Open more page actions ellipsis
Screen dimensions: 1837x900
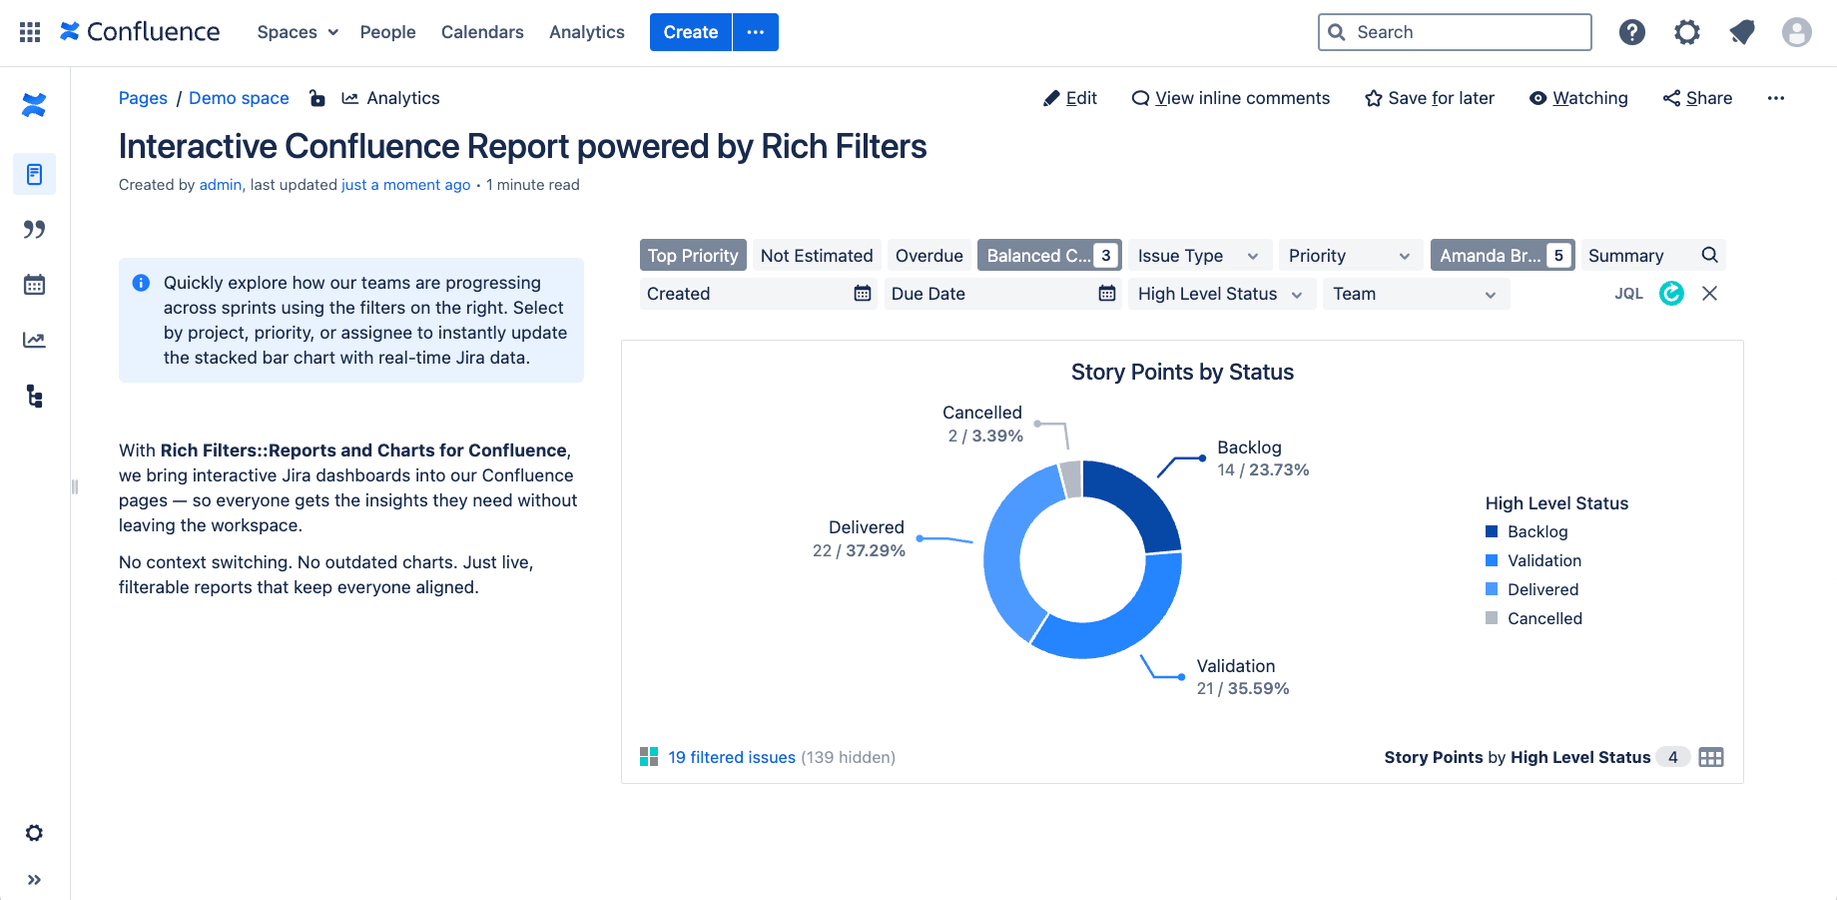1776,98
